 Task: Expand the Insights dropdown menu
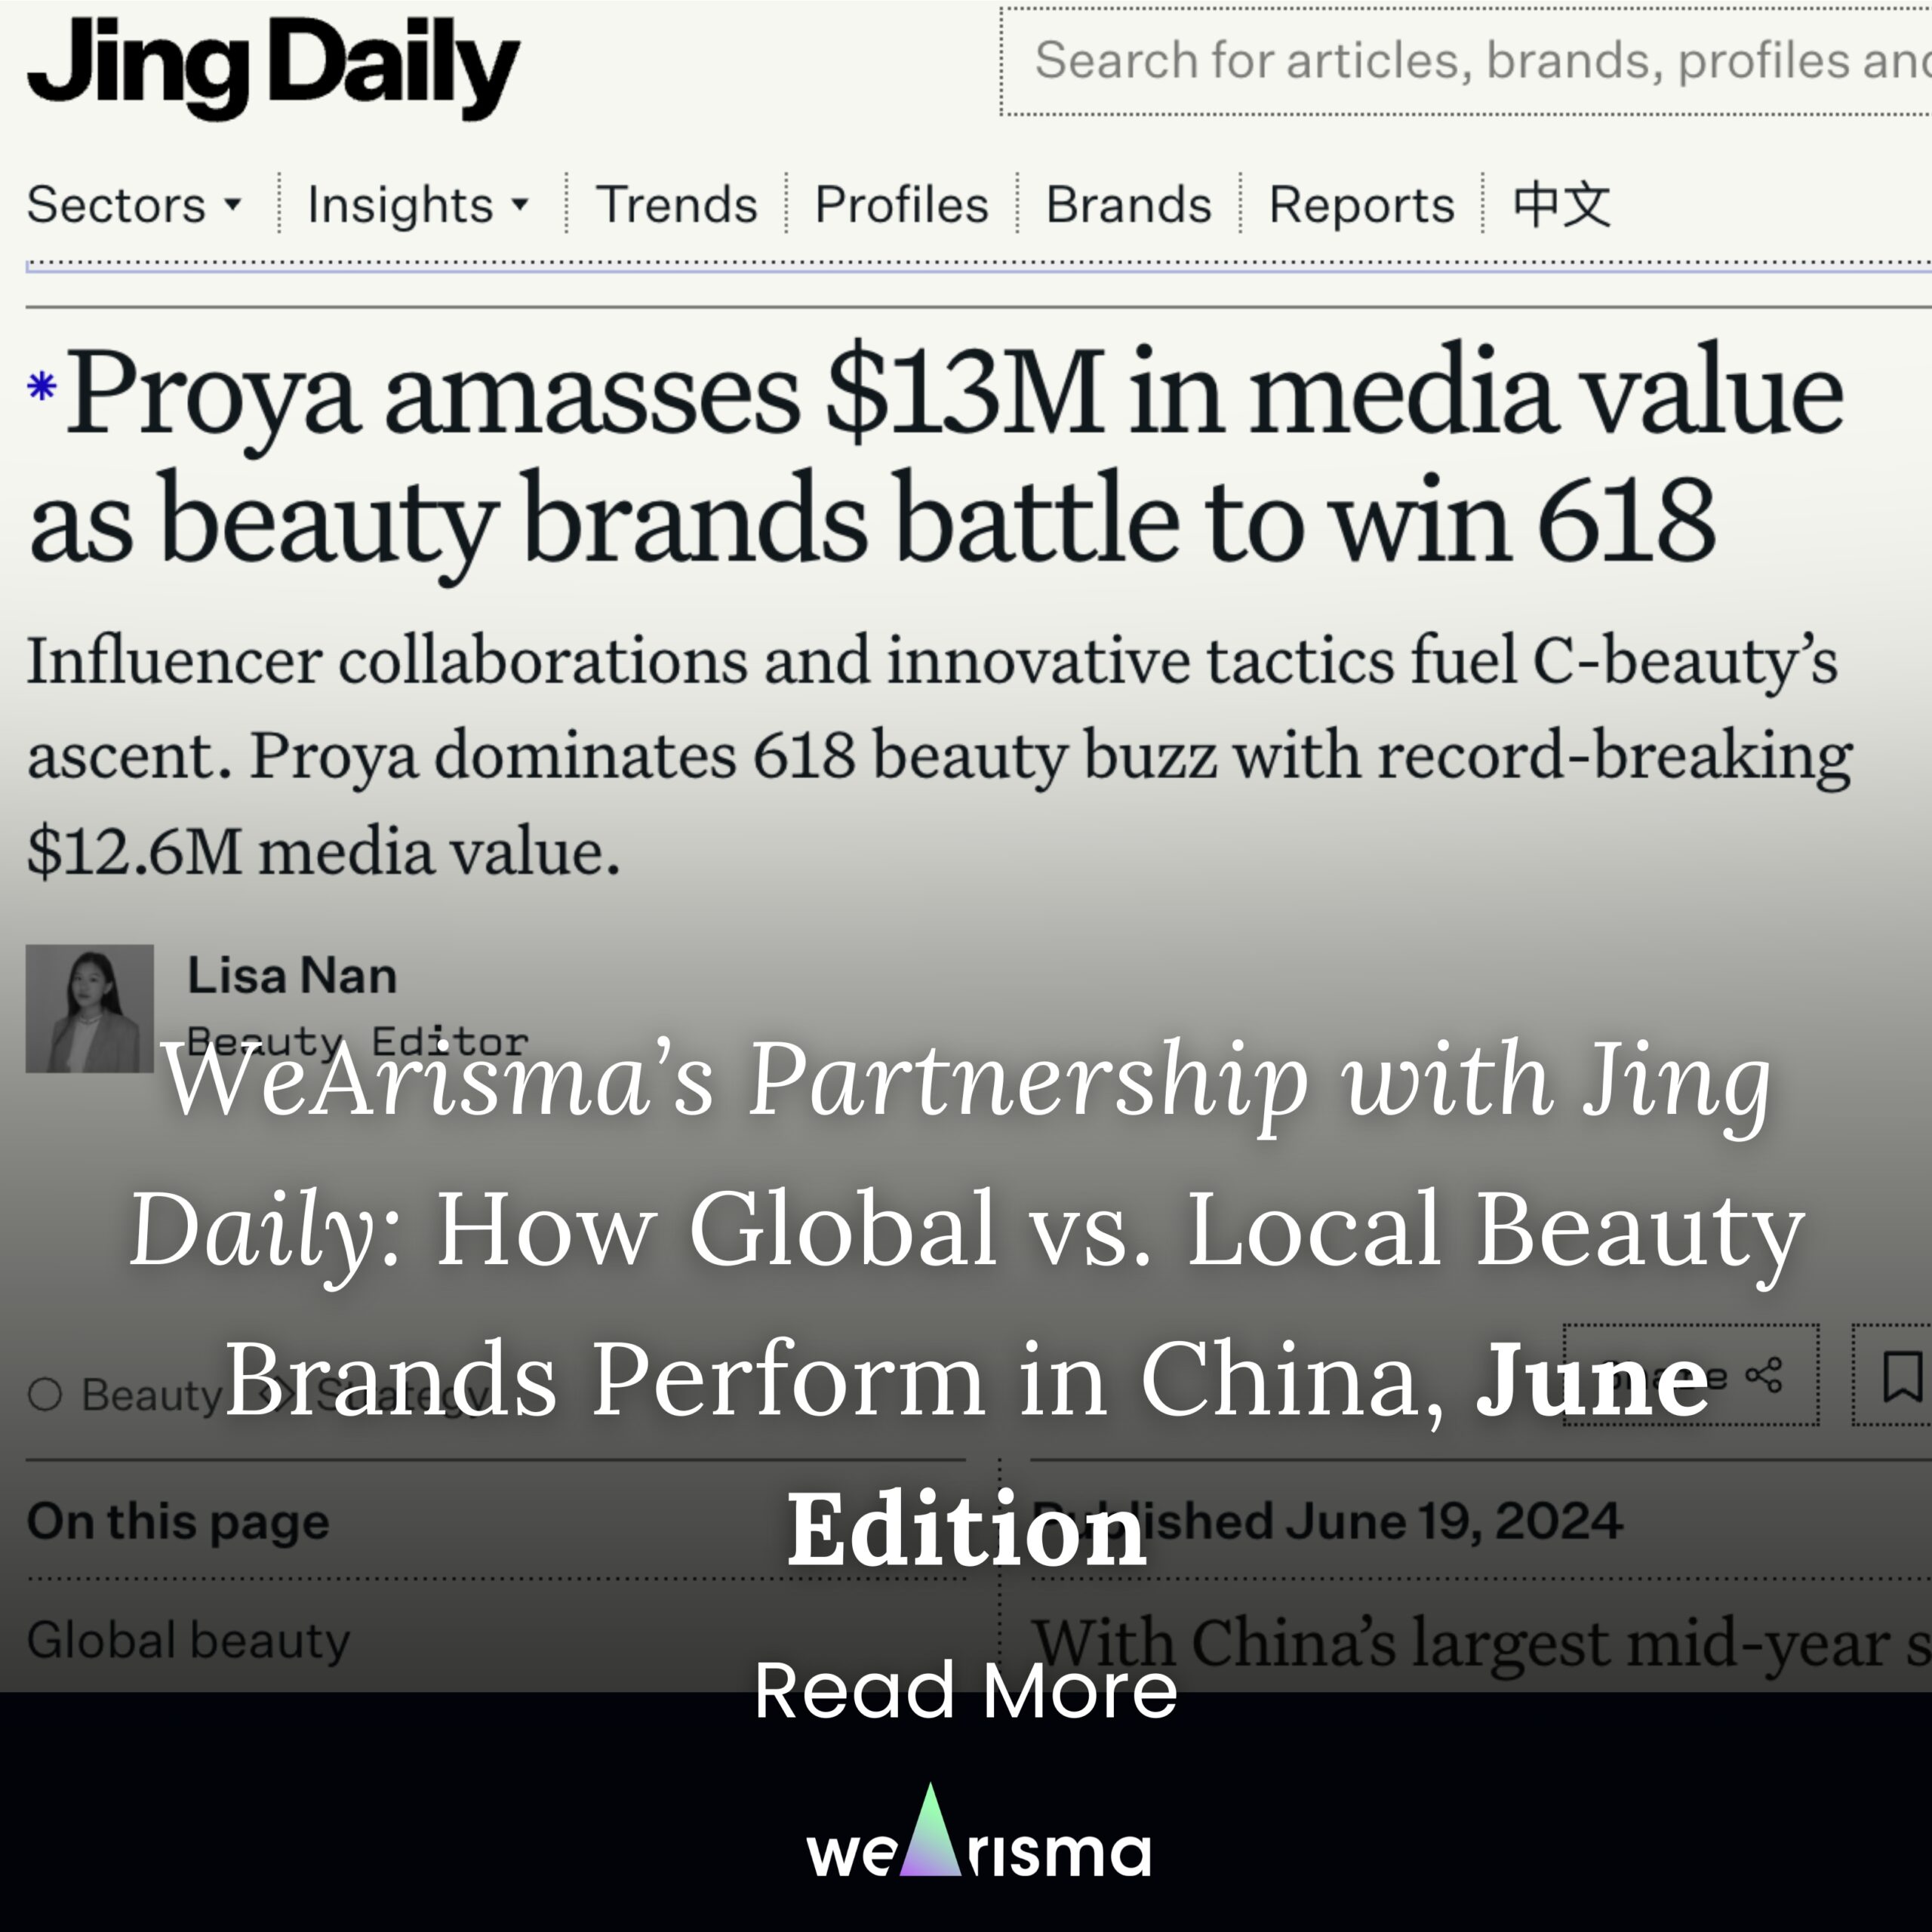[417, 205]
